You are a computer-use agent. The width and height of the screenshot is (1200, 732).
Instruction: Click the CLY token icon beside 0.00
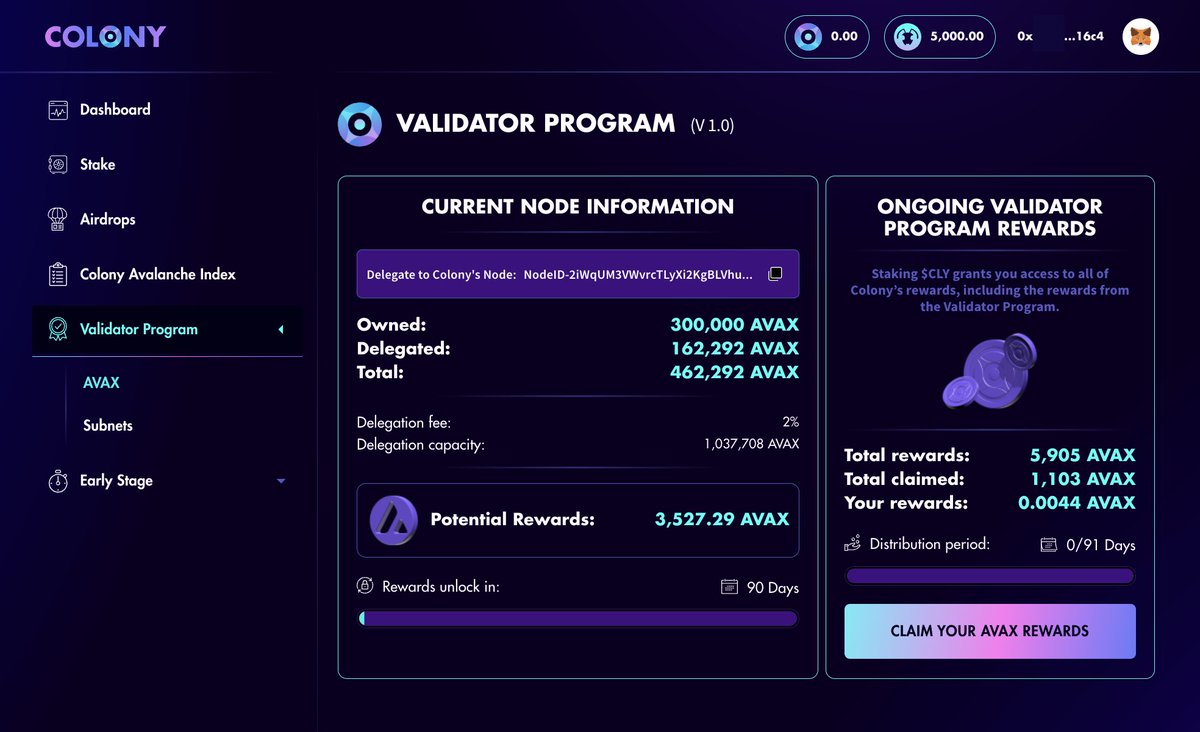point(808,37)
